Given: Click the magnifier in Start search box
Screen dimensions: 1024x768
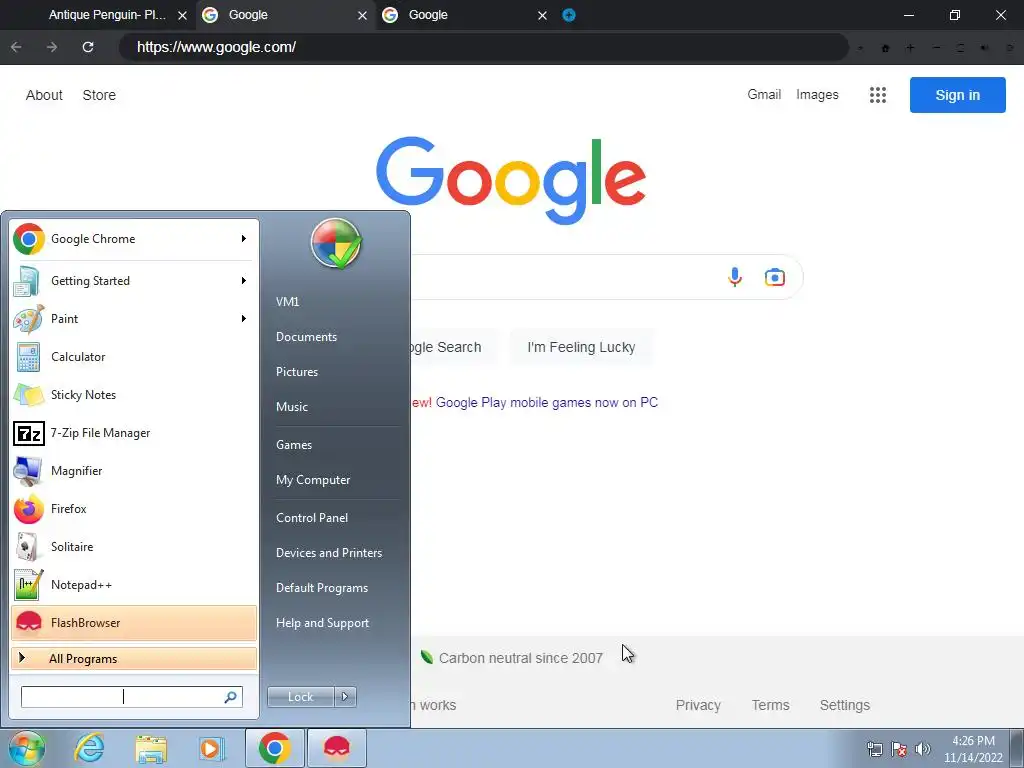Looking at the screenshot, I should tap(230, 697).
